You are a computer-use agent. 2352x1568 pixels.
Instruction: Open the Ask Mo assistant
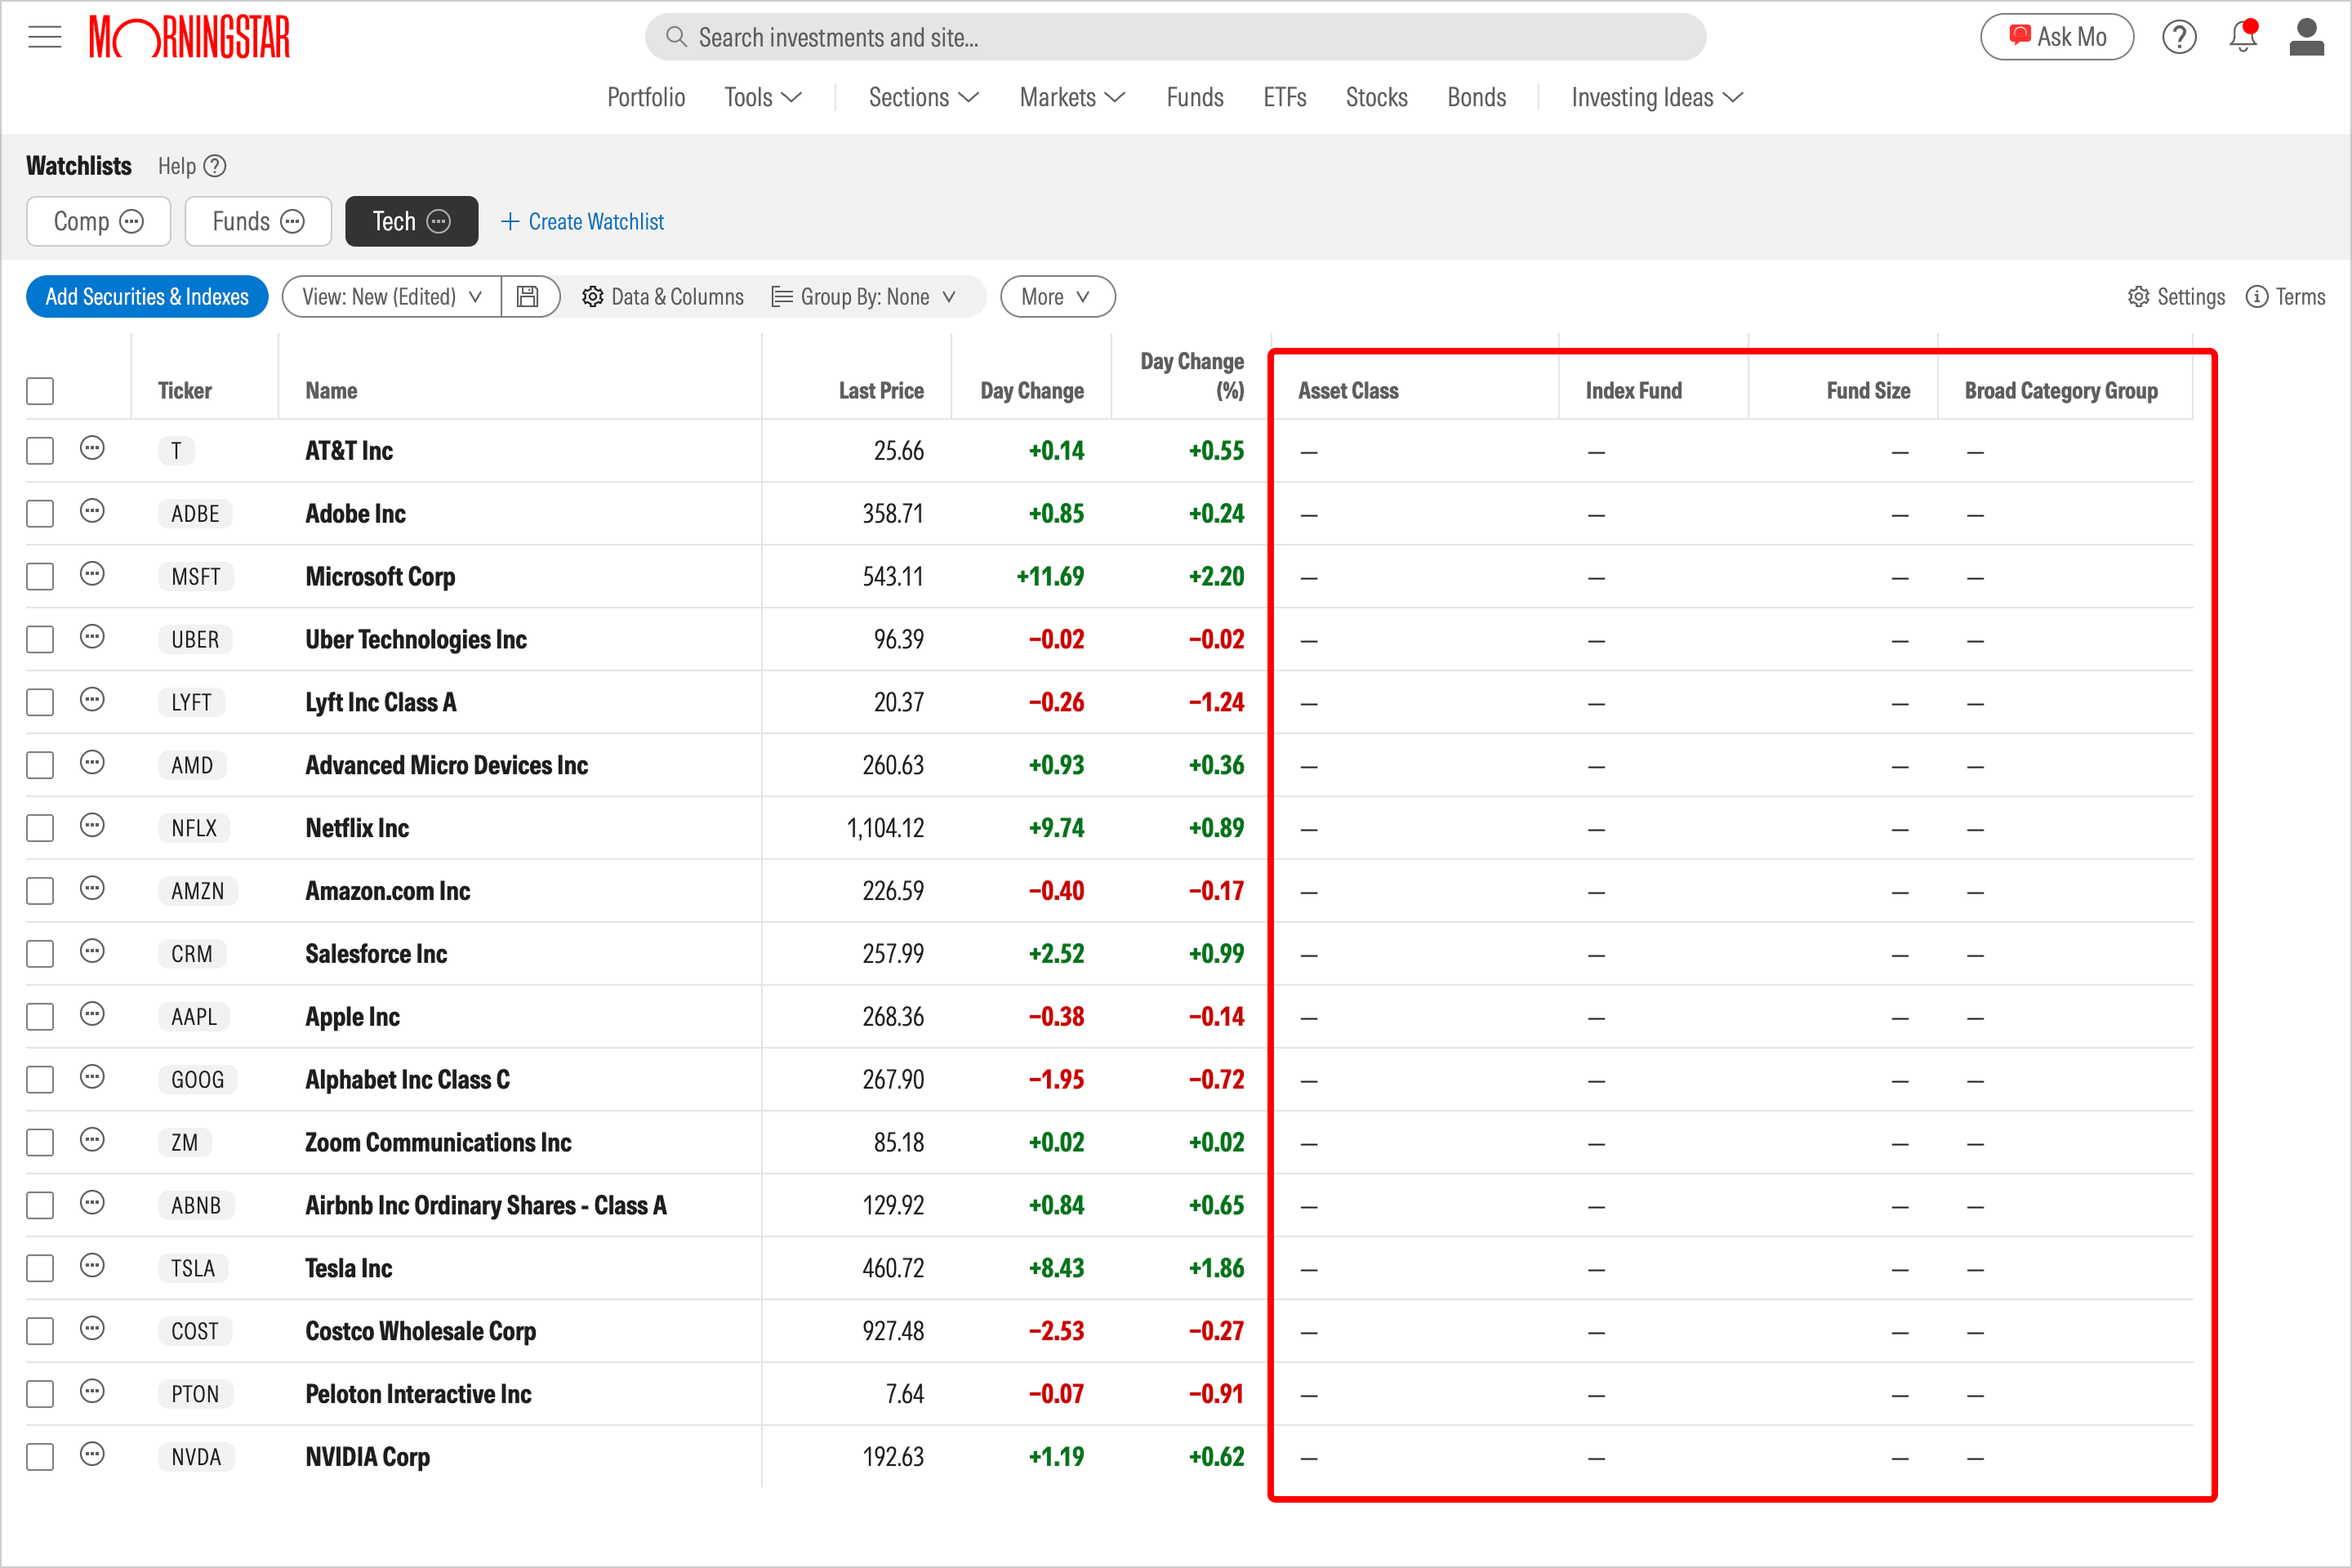click(x=2057, y=37)
